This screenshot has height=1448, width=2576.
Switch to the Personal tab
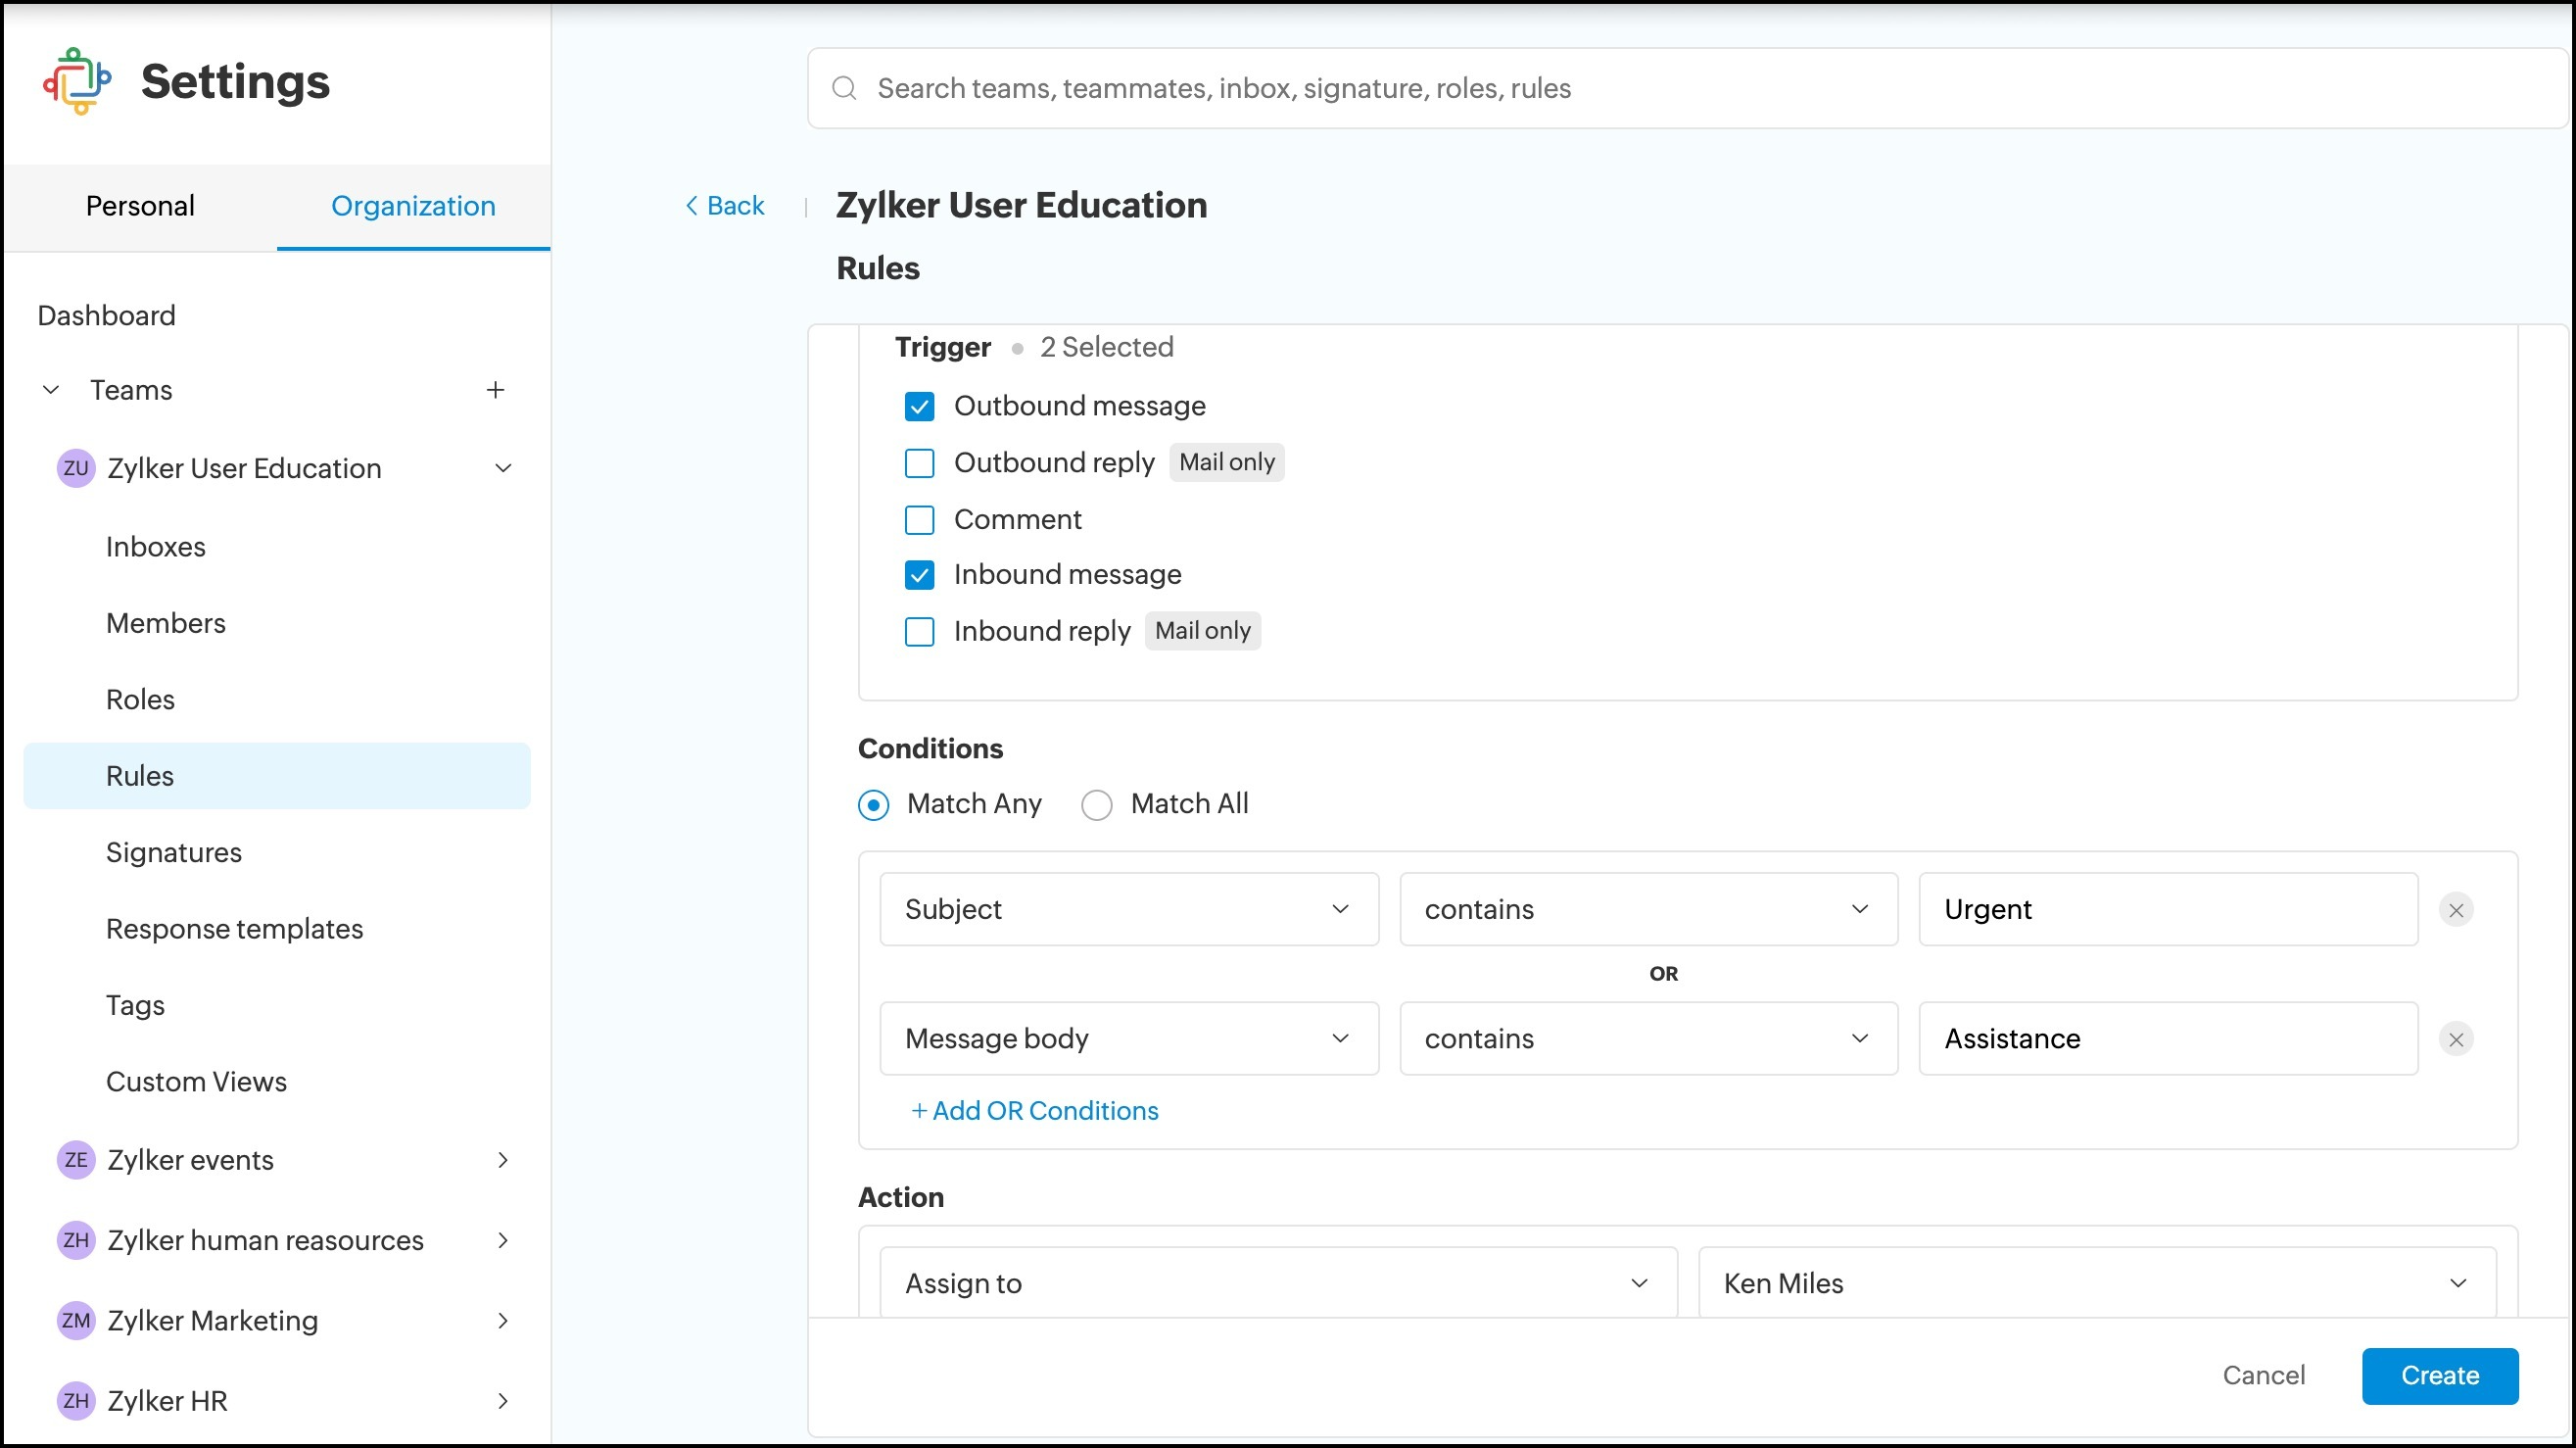[140, 206]
